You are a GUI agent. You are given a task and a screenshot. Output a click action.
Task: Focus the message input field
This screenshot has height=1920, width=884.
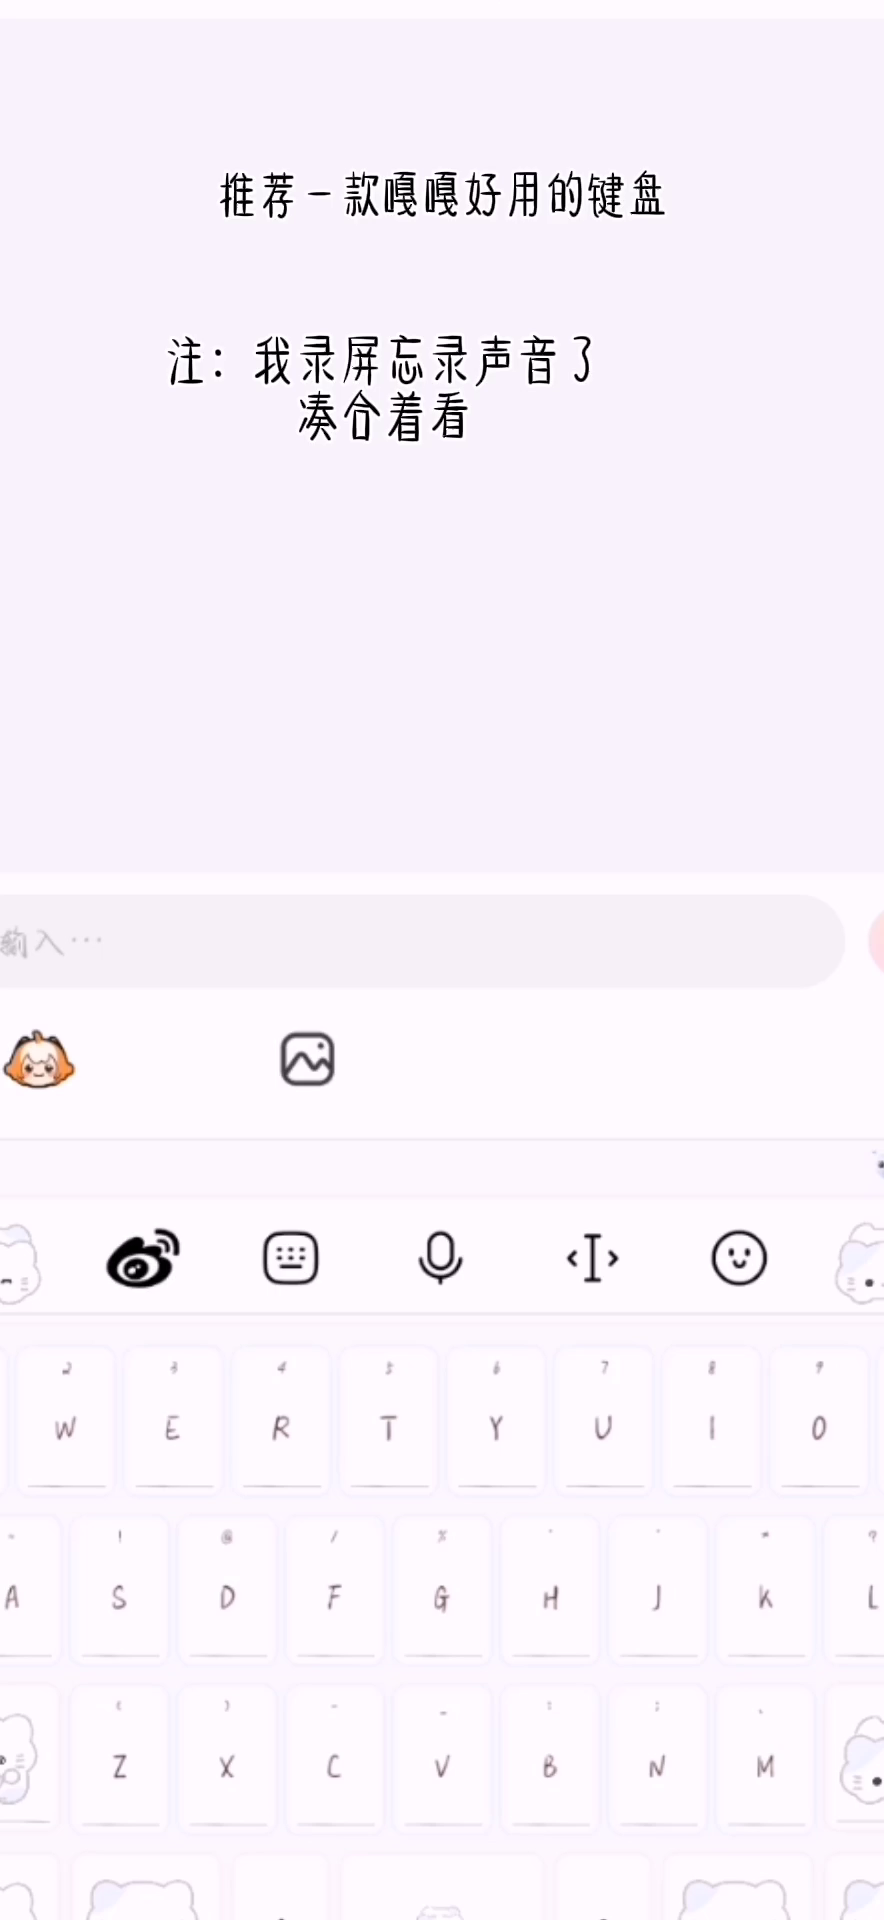point(421,941)
